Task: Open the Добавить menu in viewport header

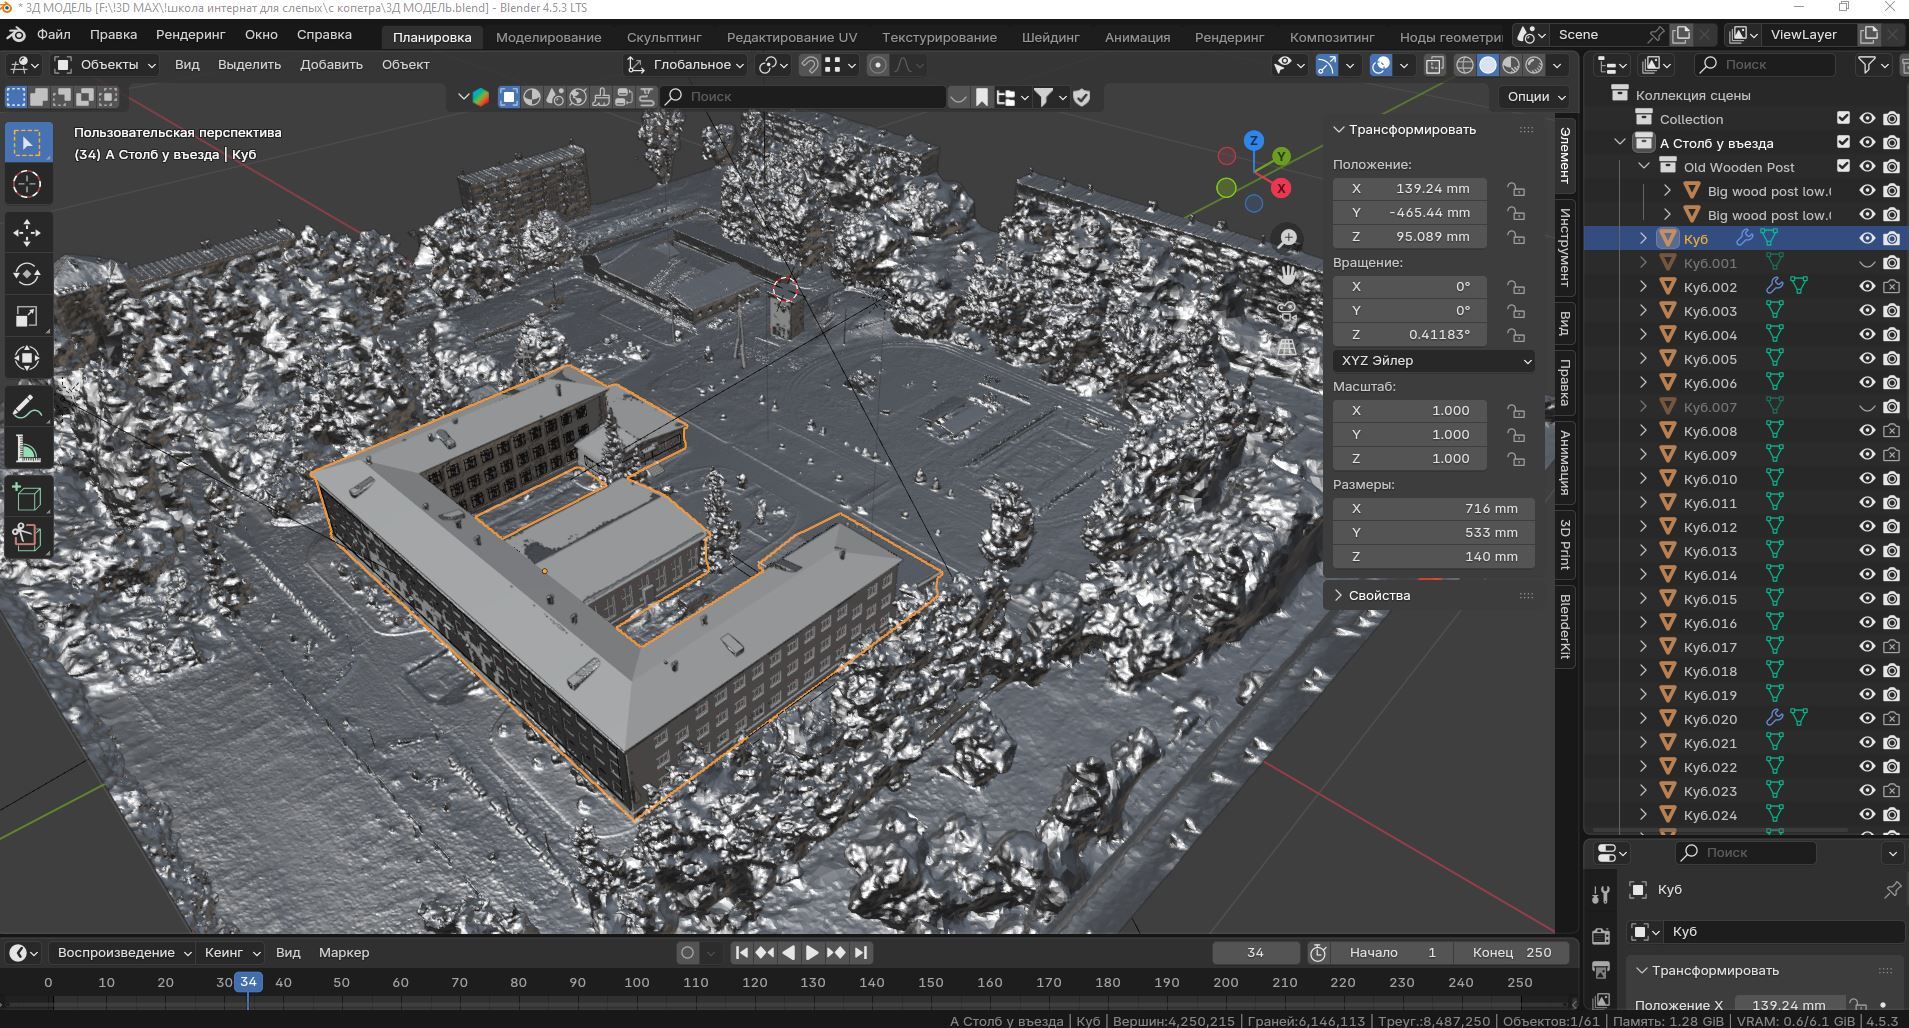Action: pyautogui.click(x=331, y=65)
